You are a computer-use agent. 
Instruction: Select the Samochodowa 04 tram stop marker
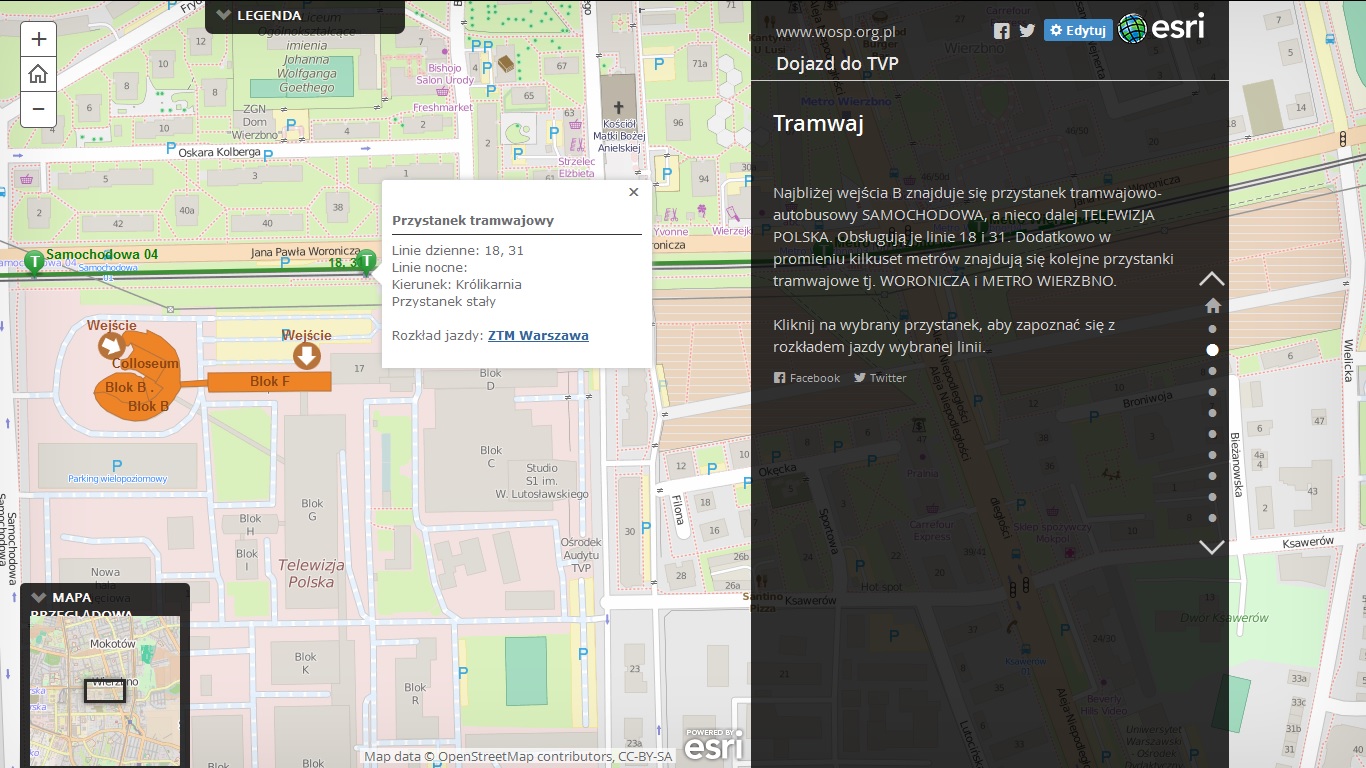35,263
